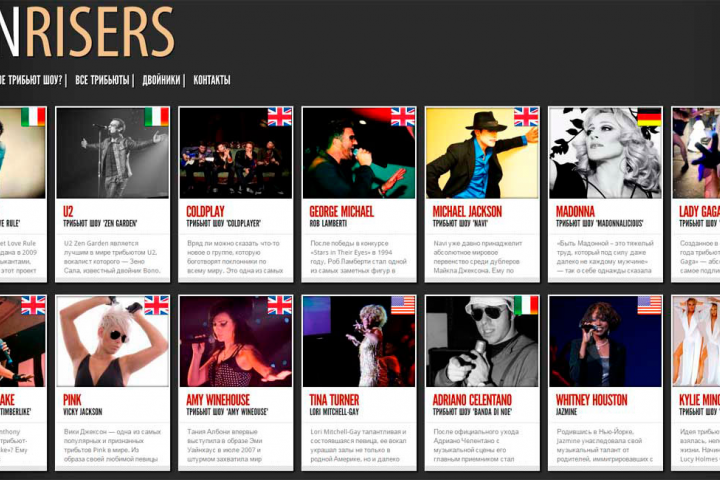Open the 'Двойники' menu item
720x480 pixels.
coord(161,80)
